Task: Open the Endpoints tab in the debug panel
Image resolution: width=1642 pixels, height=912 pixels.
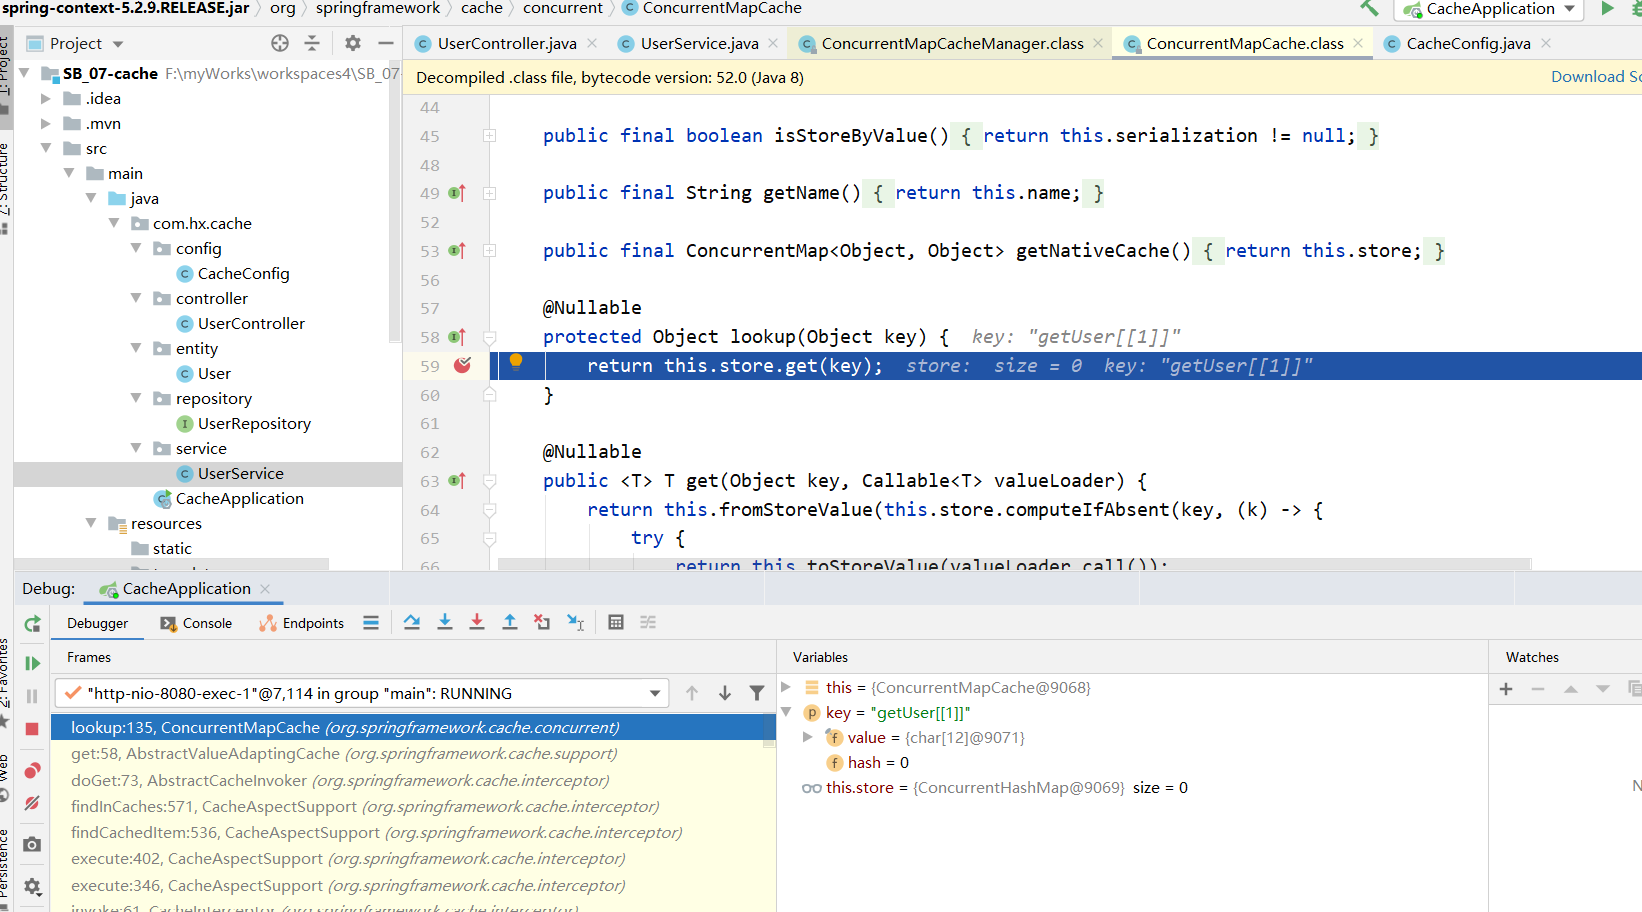Action: [x=301, y=623]
